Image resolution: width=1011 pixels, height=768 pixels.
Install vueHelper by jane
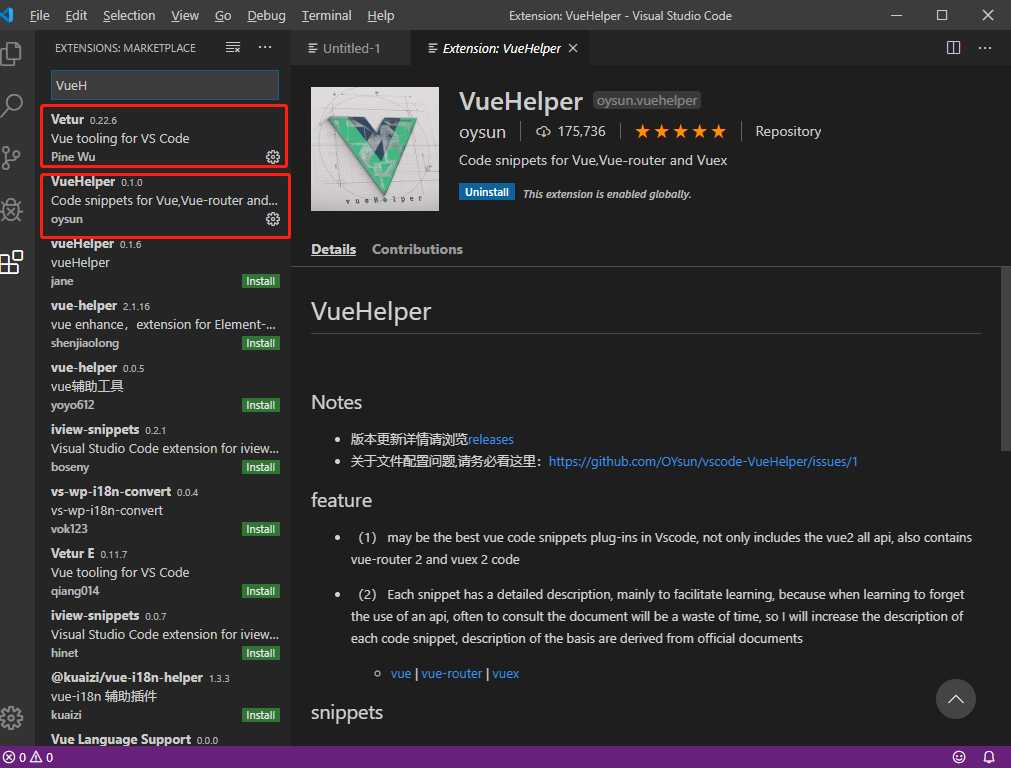[x=260, y=281]
